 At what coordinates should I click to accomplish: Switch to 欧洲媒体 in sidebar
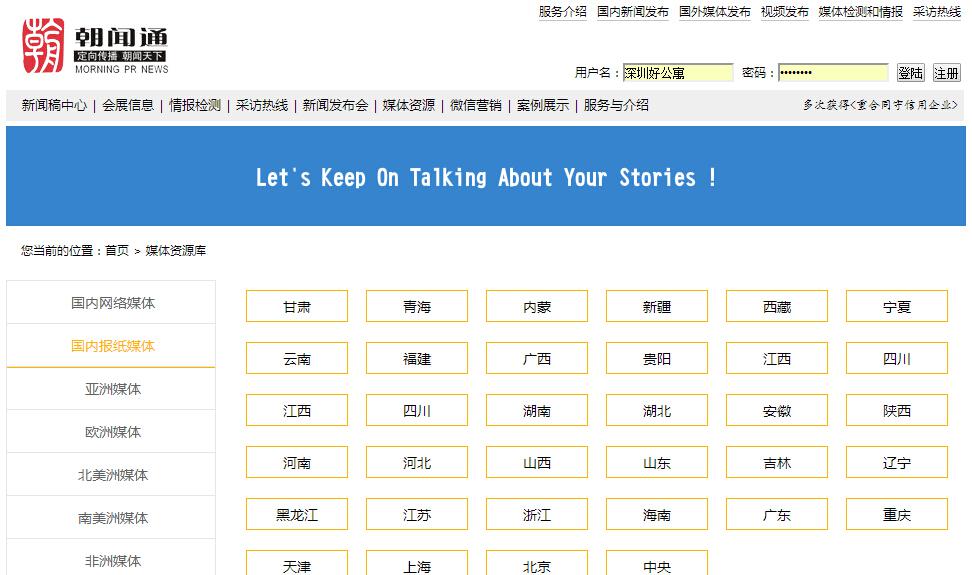coord(112,432)
